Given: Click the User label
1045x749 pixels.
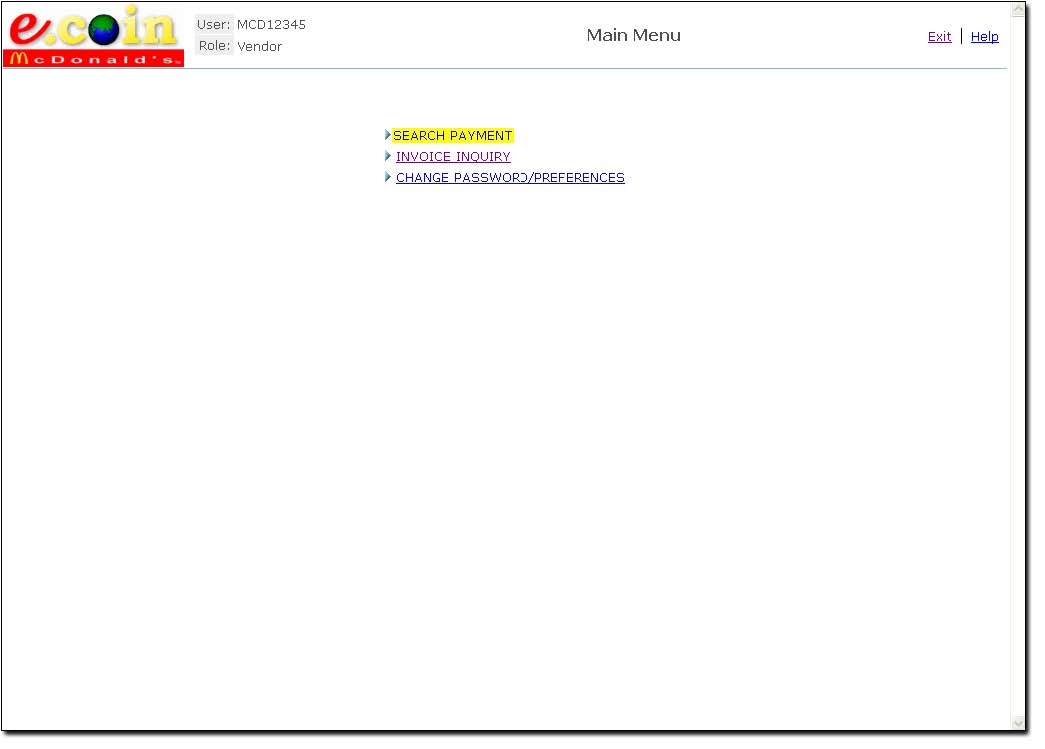Looking at the screenshot, I should (x=213, y=25).
